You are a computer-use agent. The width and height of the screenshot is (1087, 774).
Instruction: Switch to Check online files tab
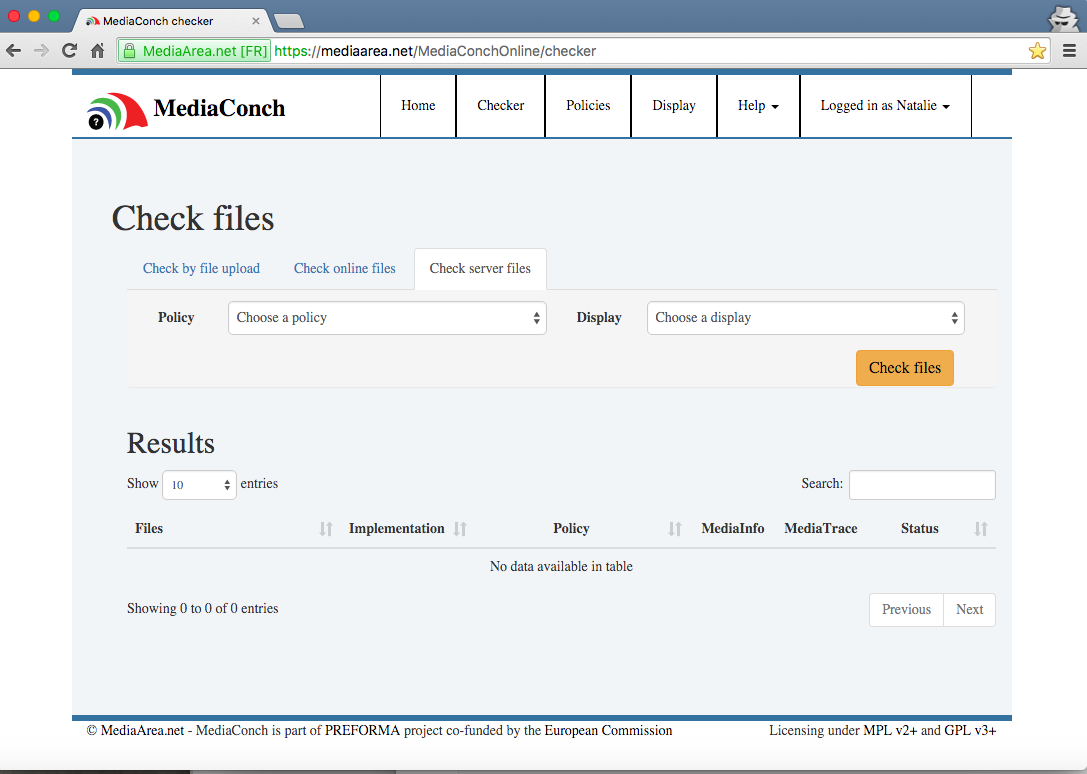[x=345, y=268]
